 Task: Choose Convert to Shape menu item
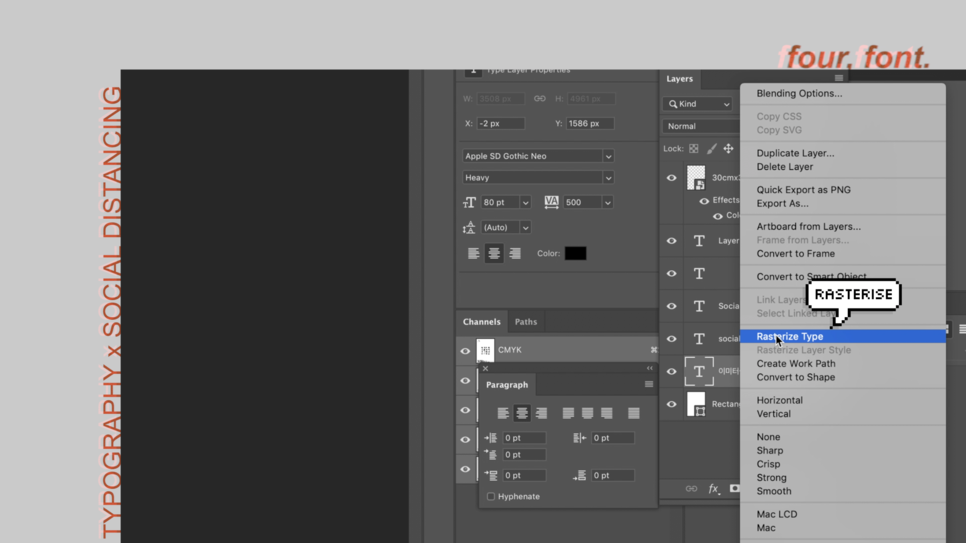click(795, 377)
